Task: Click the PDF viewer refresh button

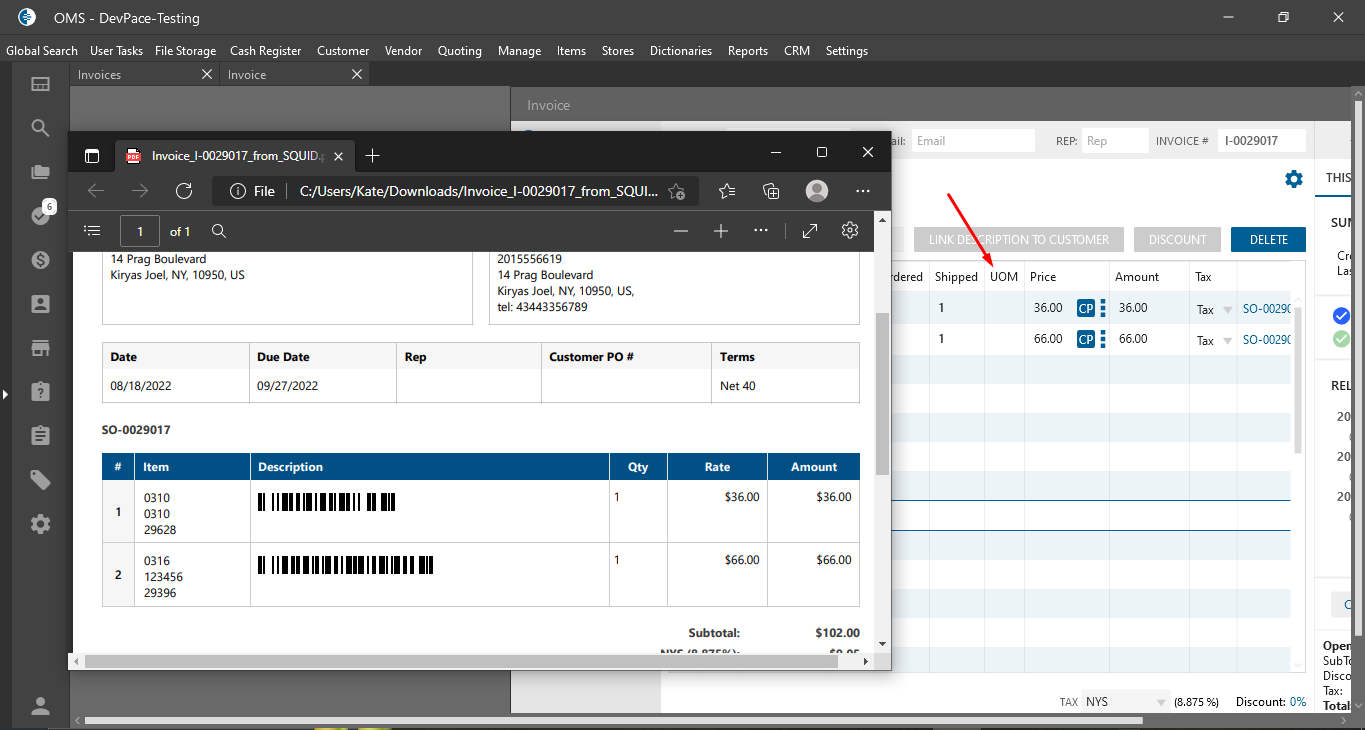Action: click(184, 191)
